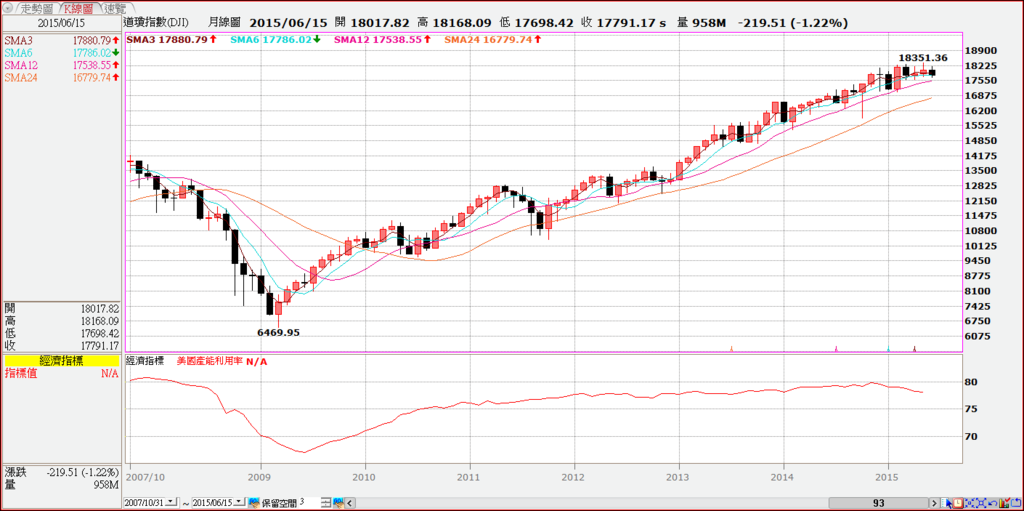
Task: Click the SMA24 16779.74 legend label in chart
Action: pos(493,39)
